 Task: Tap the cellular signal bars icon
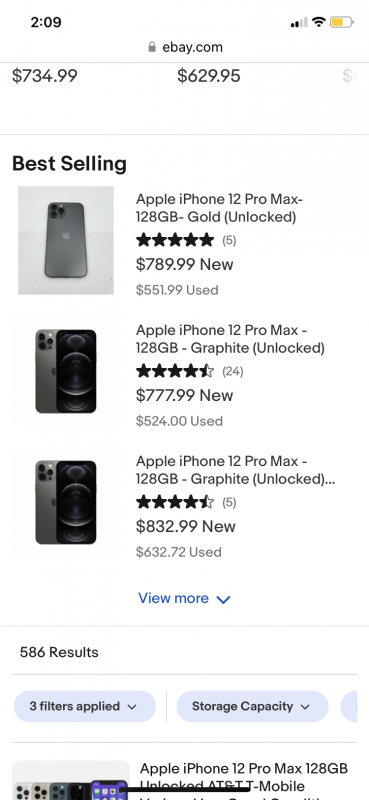[x=299, y=22]
